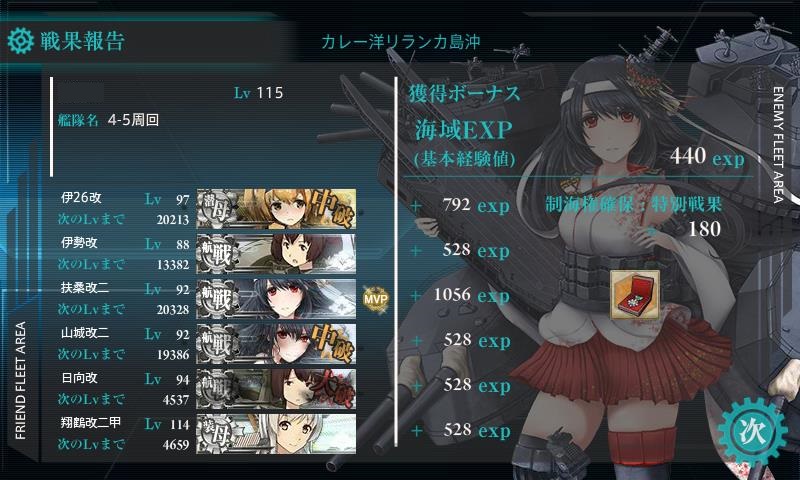
Task: Click the 中破 damage mark on 伊26改
Action: [x=332, y=208]
